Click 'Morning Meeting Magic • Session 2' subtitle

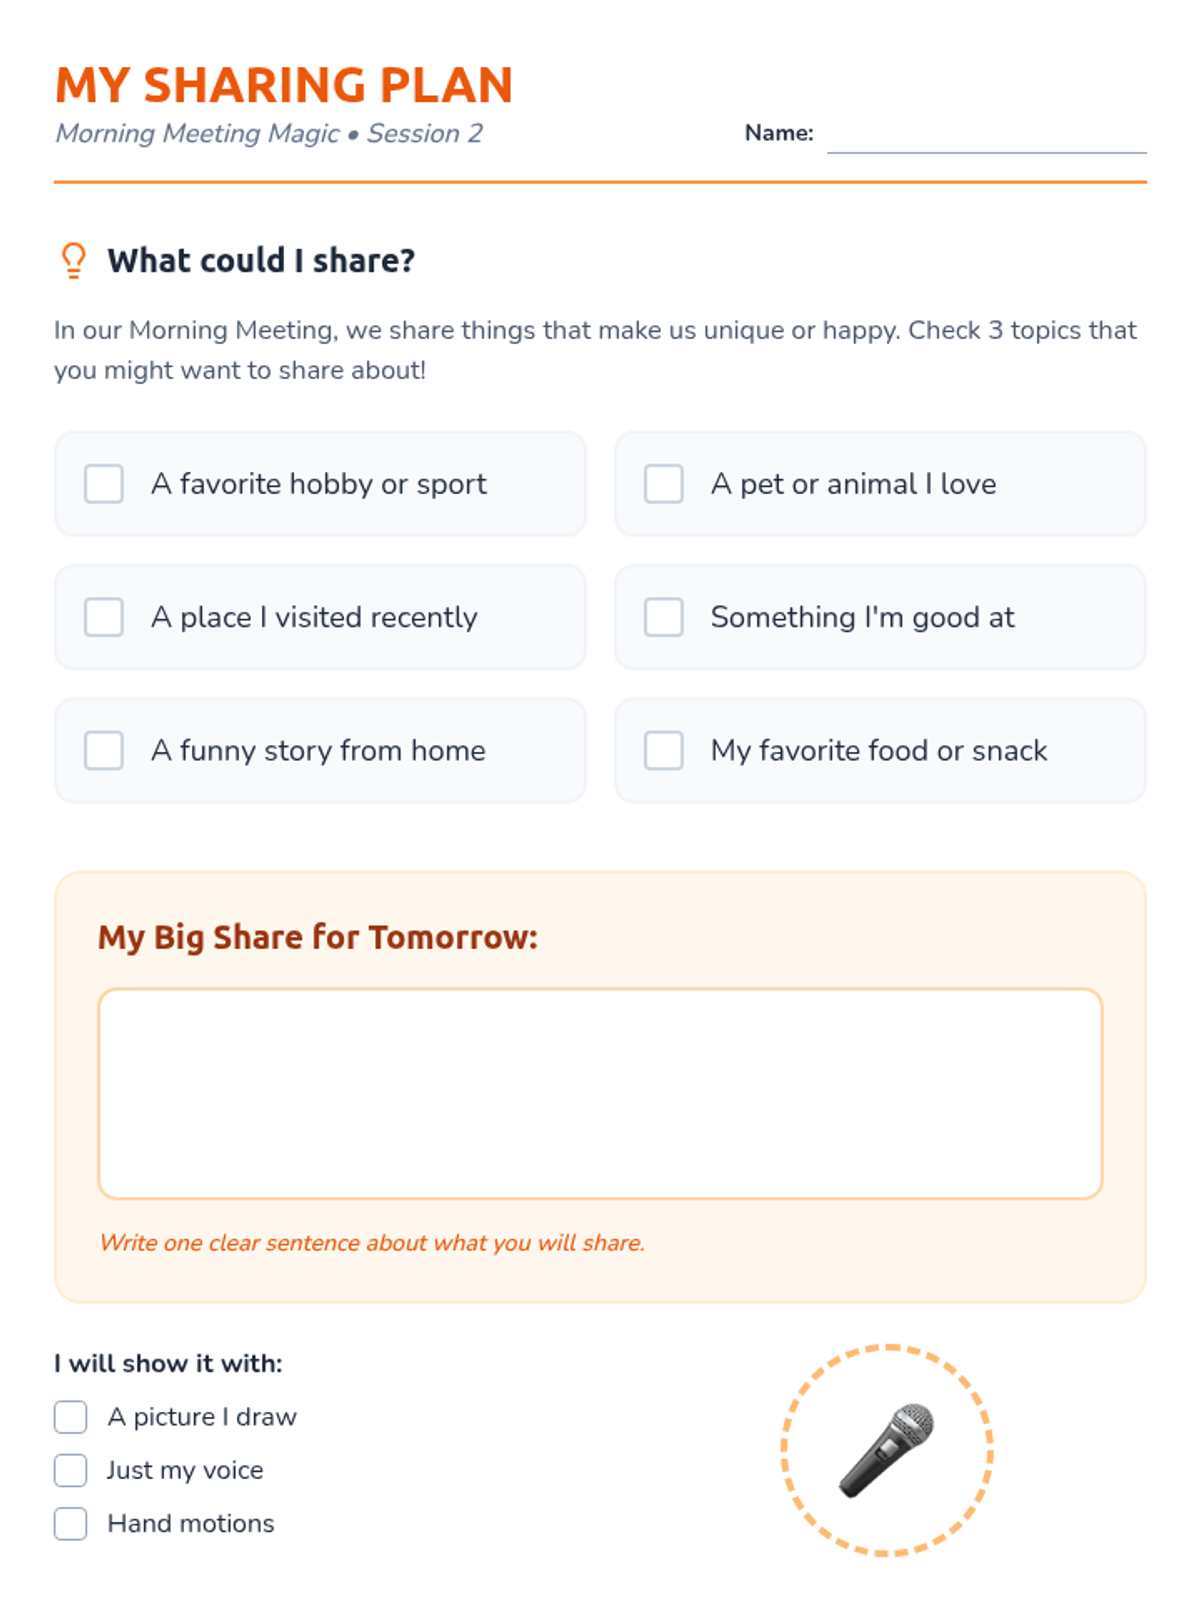(269, 133)
